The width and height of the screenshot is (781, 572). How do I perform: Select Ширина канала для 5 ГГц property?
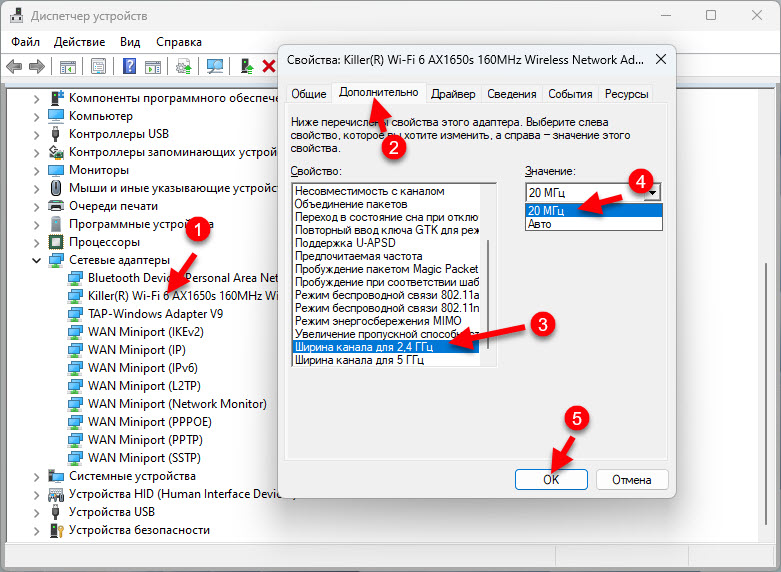[359, 360]
